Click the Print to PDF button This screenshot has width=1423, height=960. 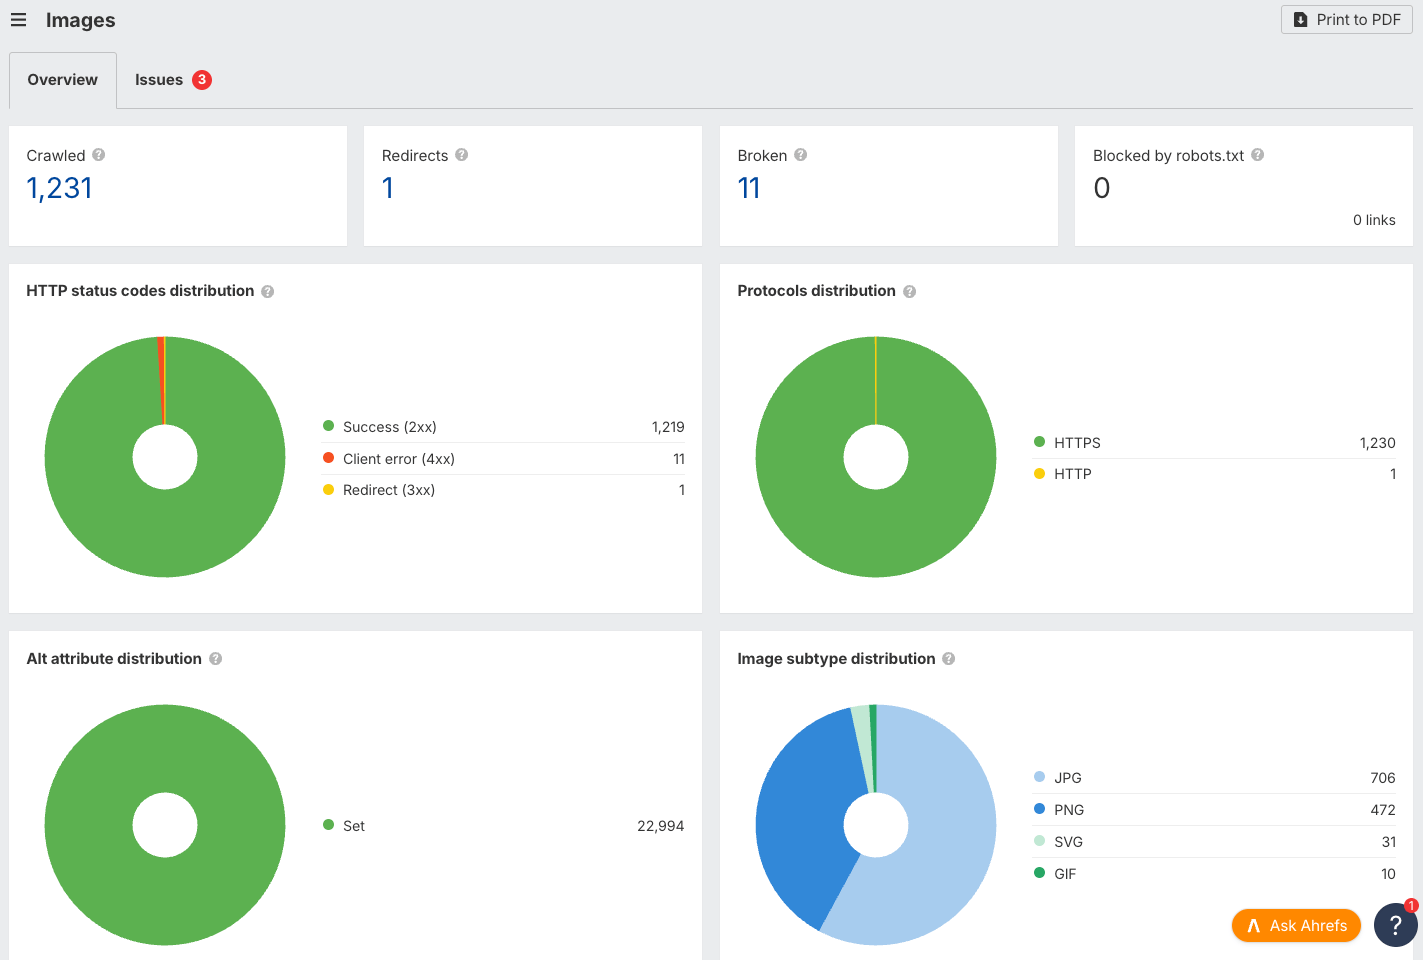point(1346,20)
